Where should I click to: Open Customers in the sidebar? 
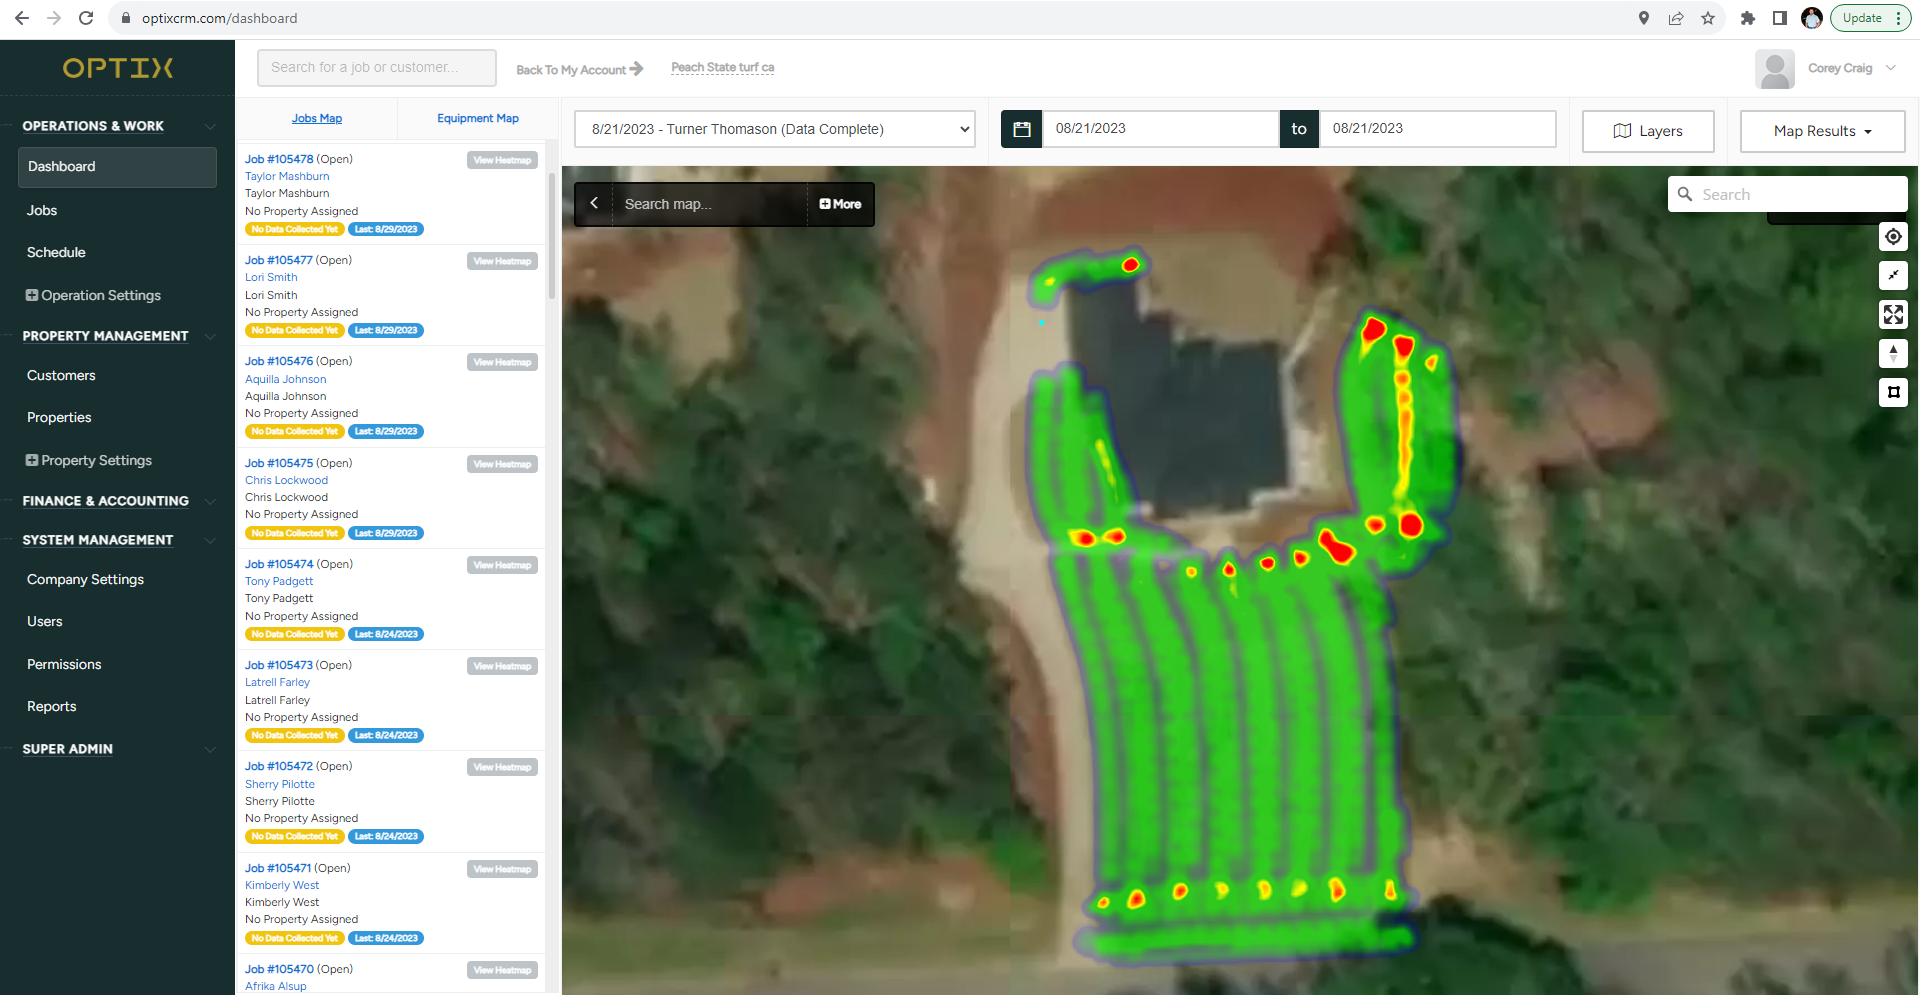pyautogui.click(x=61, y=375)
